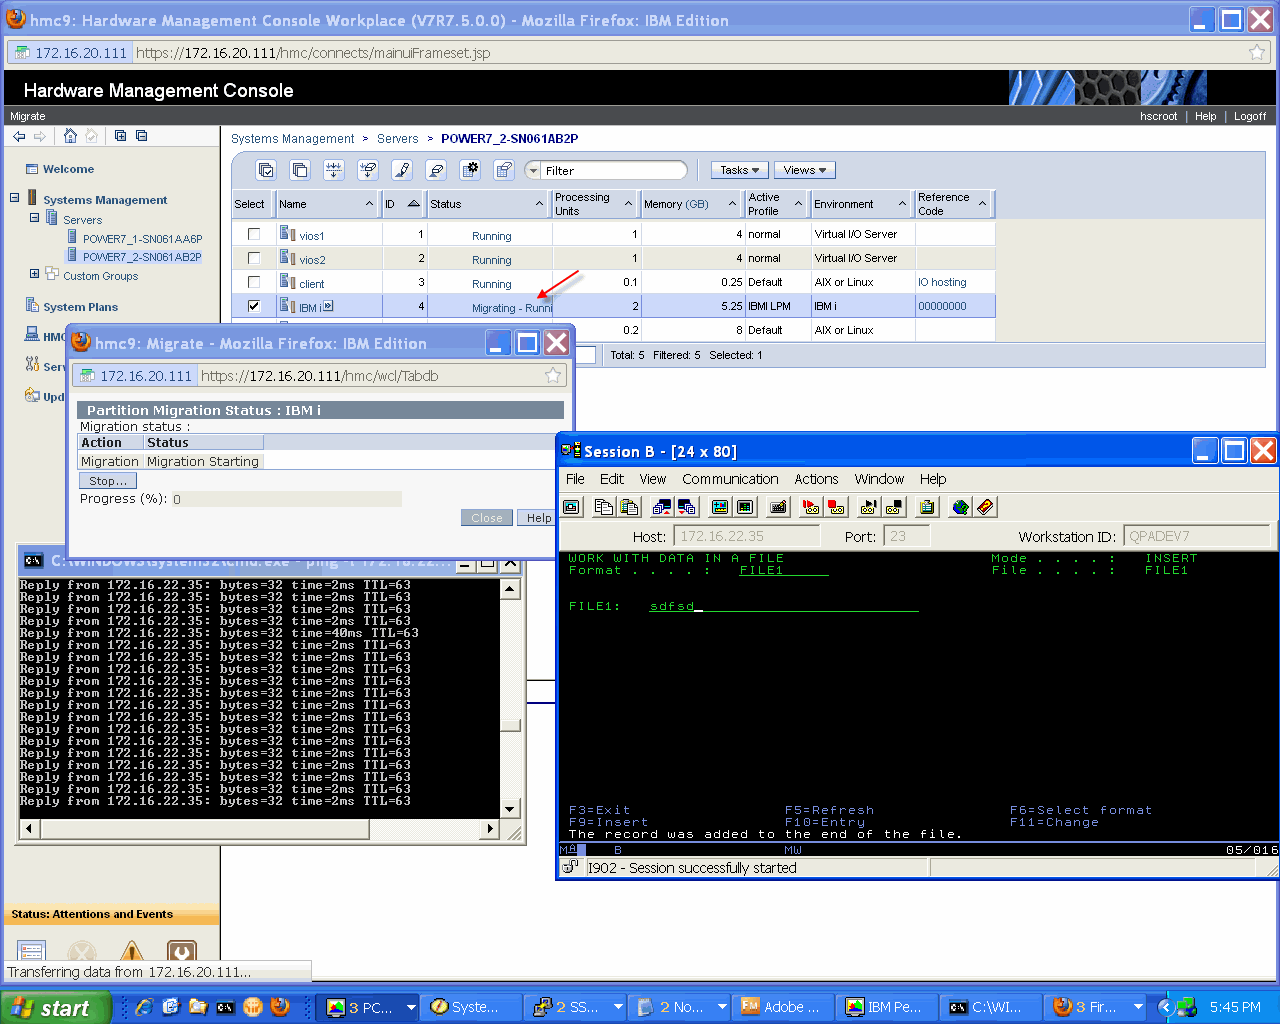Open the Tasks dropdown menu
1280x1024 pixels.
click(x=739, y=170)
